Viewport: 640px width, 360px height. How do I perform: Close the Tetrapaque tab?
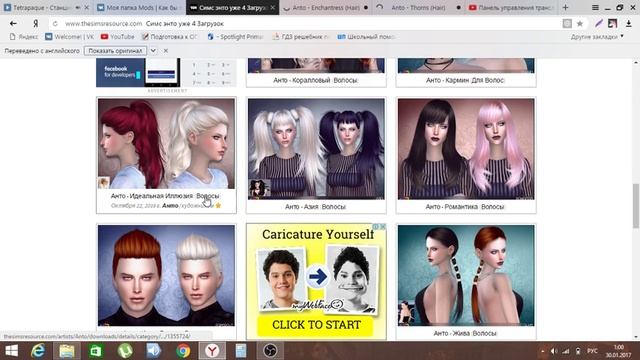(x=87, y=7)
